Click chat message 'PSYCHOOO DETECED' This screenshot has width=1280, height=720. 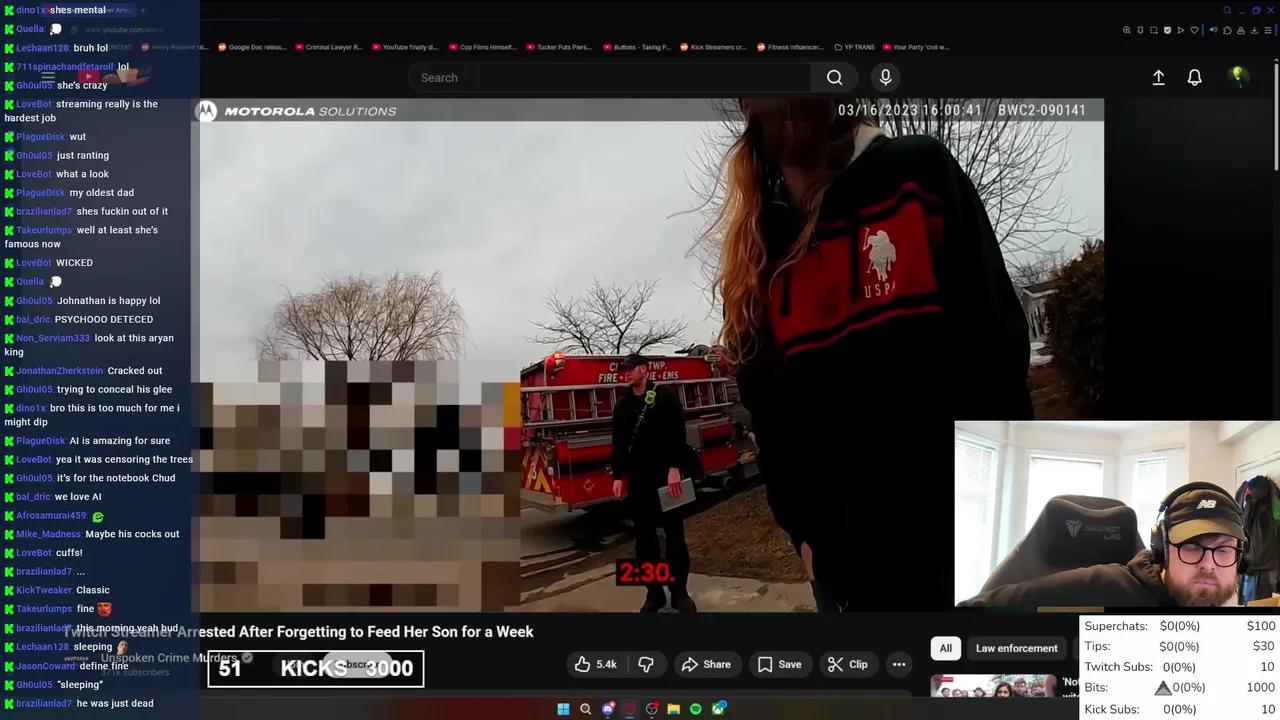104,319
